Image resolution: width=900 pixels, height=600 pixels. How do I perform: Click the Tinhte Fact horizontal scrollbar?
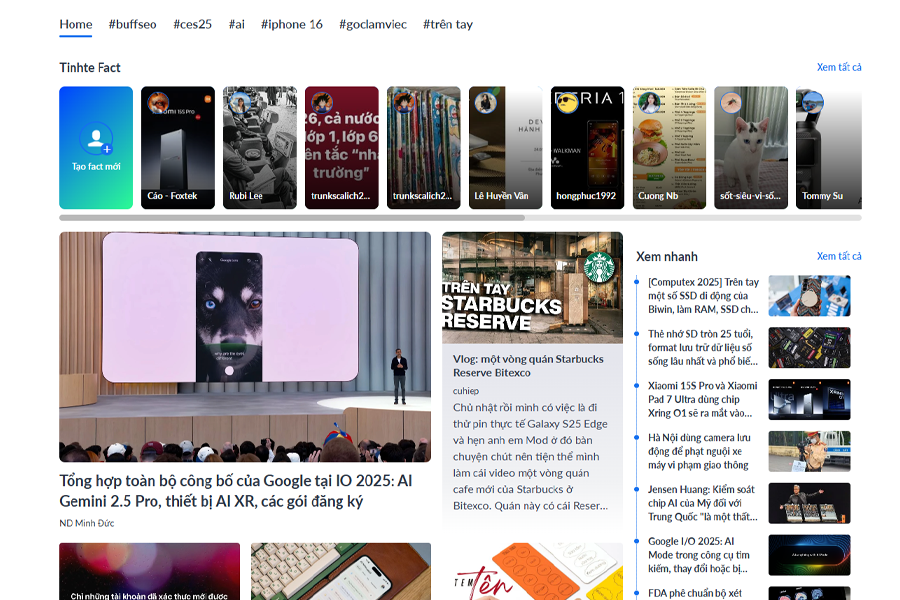(292, 218)
